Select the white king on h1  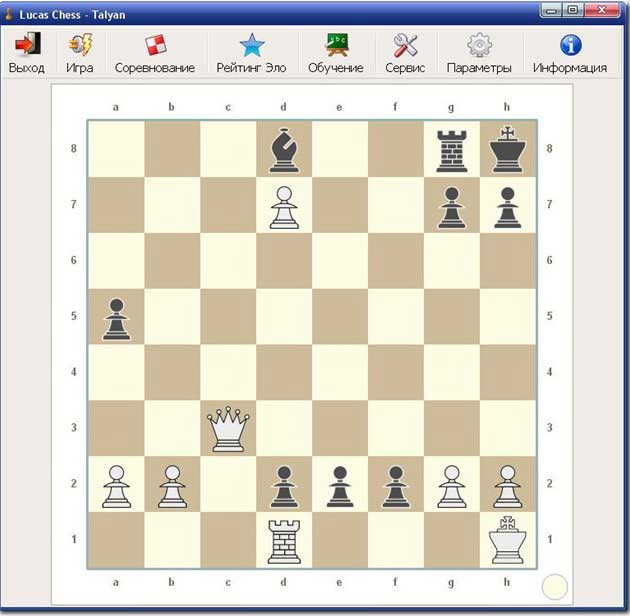click(507, 540)
